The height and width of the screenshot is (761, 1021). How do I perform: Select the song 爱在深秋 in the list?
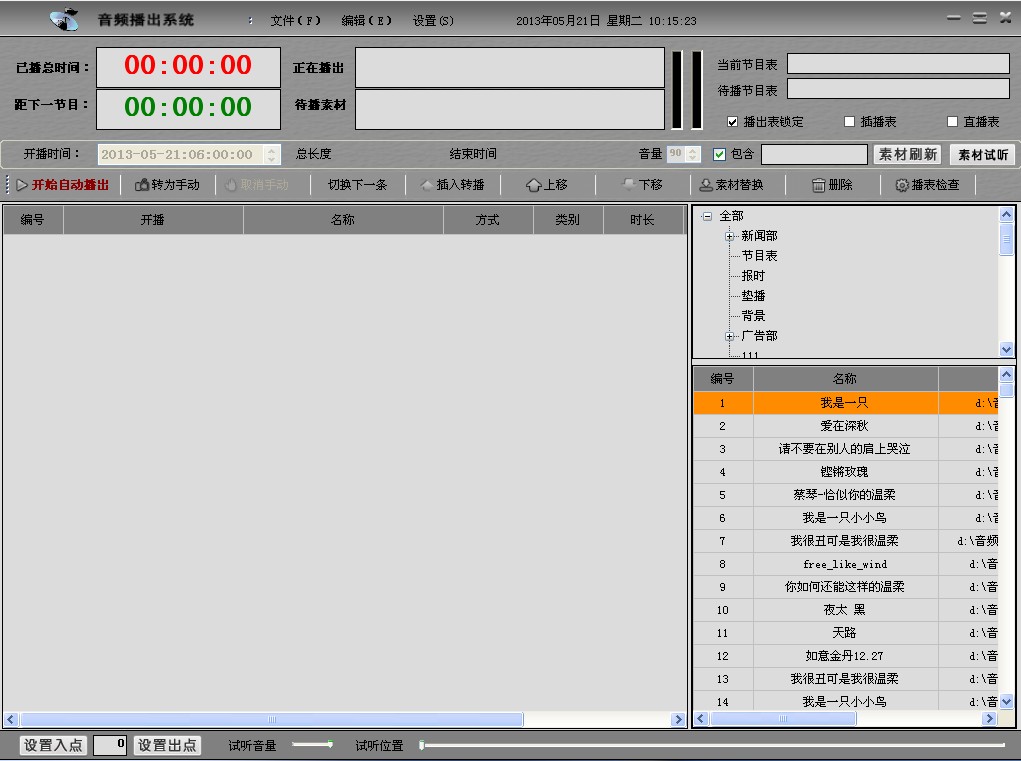tap(845, 426)
